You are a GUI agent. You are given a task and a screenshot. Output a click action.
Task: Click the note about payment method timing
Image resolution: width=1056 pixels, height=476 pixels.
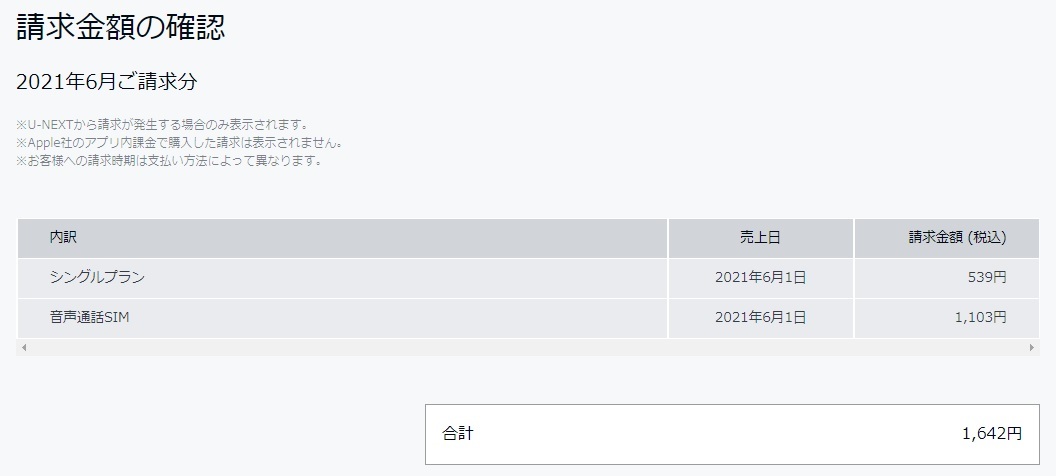point(168,160)
